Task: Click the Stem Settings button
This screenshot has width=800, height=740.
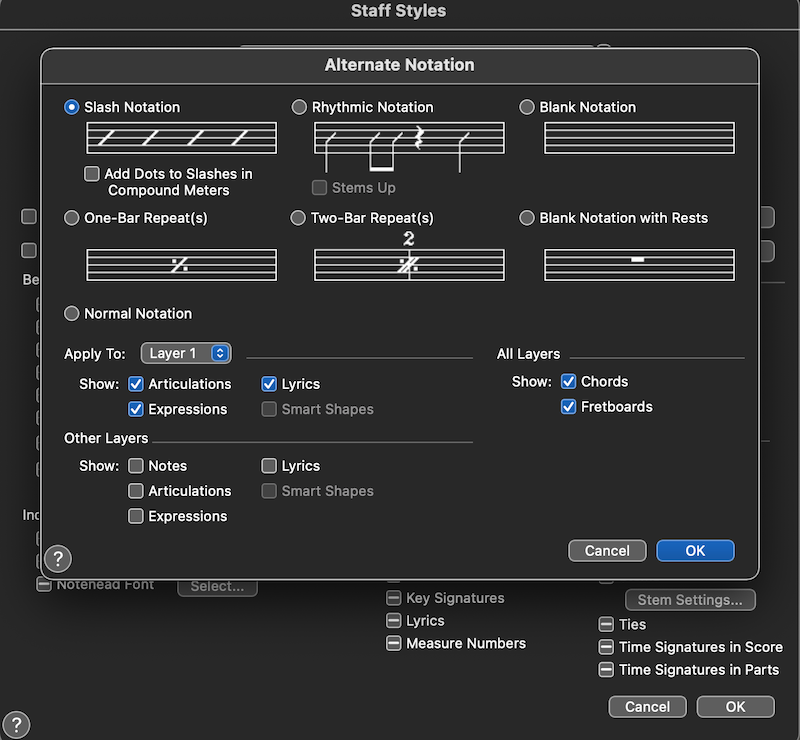Action: point(690,600)
